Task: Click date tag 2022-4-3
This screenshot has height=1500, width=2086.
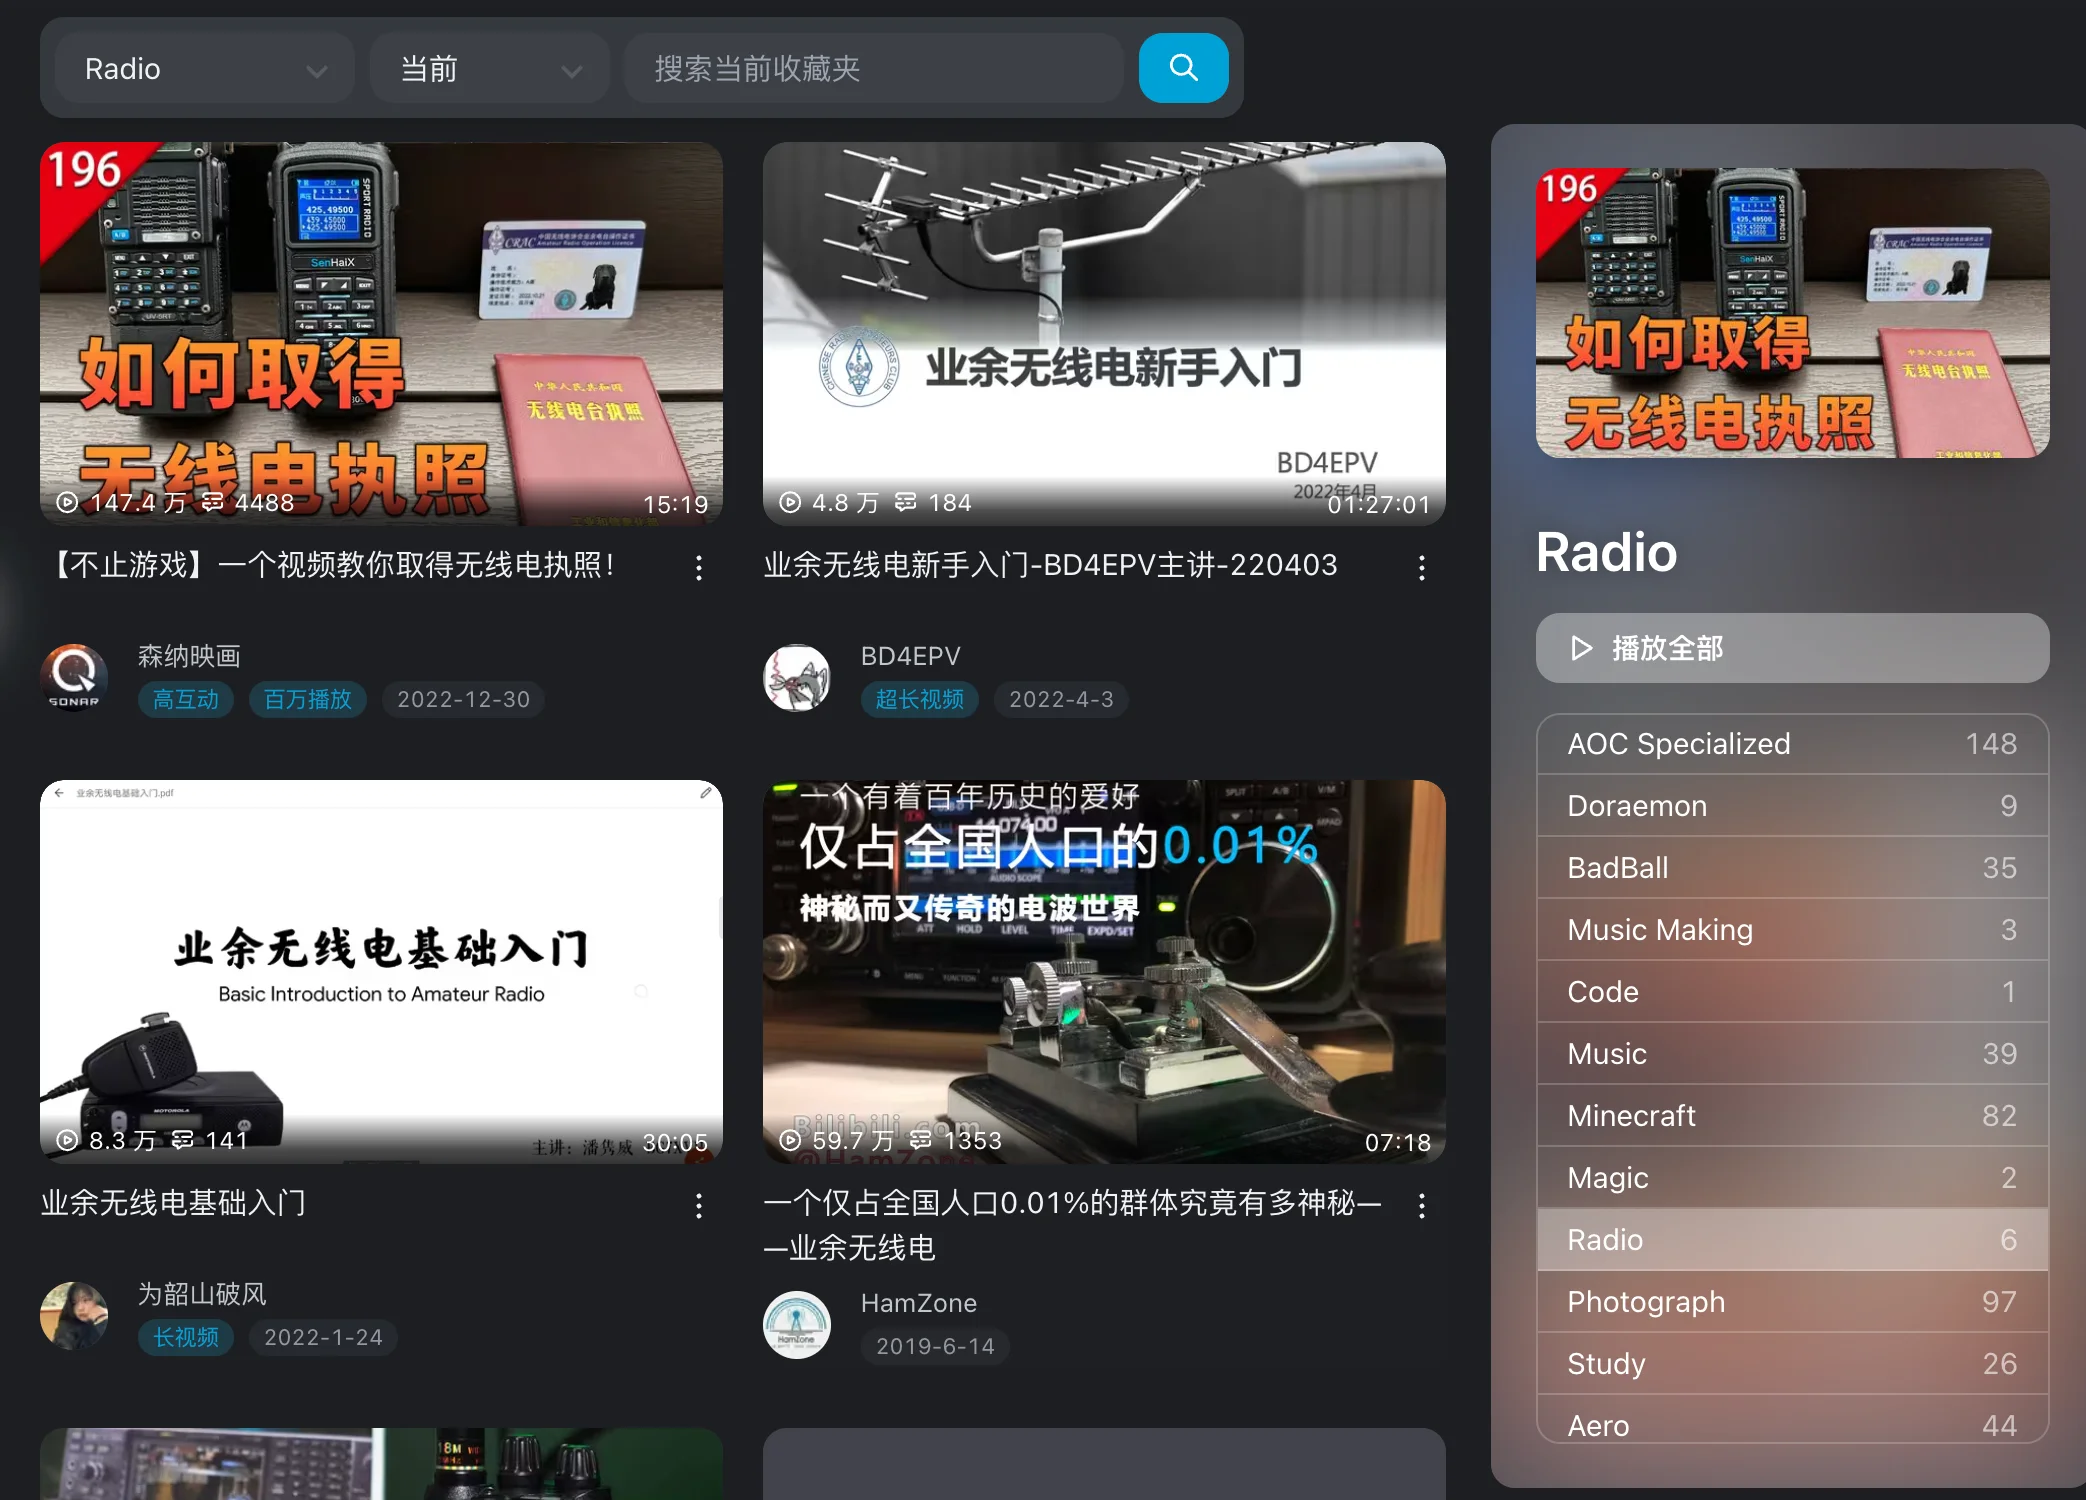Action: [1061, 699]
